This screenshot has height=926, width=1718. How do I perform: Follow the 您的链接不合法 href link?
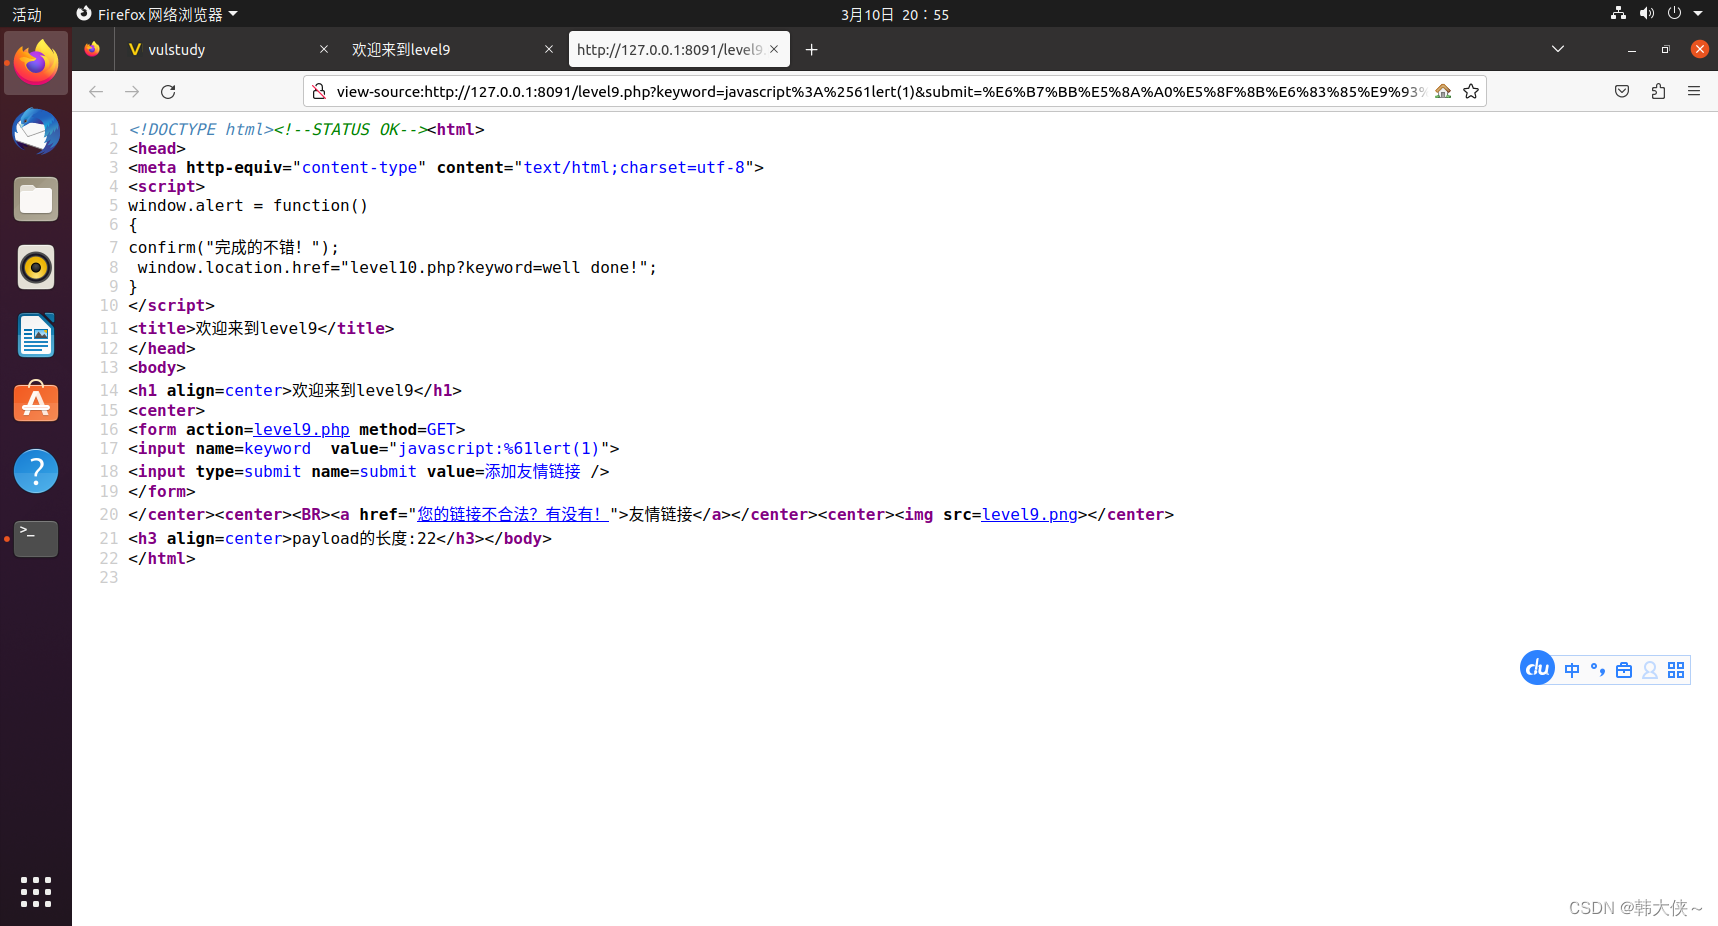click(513, 514)
